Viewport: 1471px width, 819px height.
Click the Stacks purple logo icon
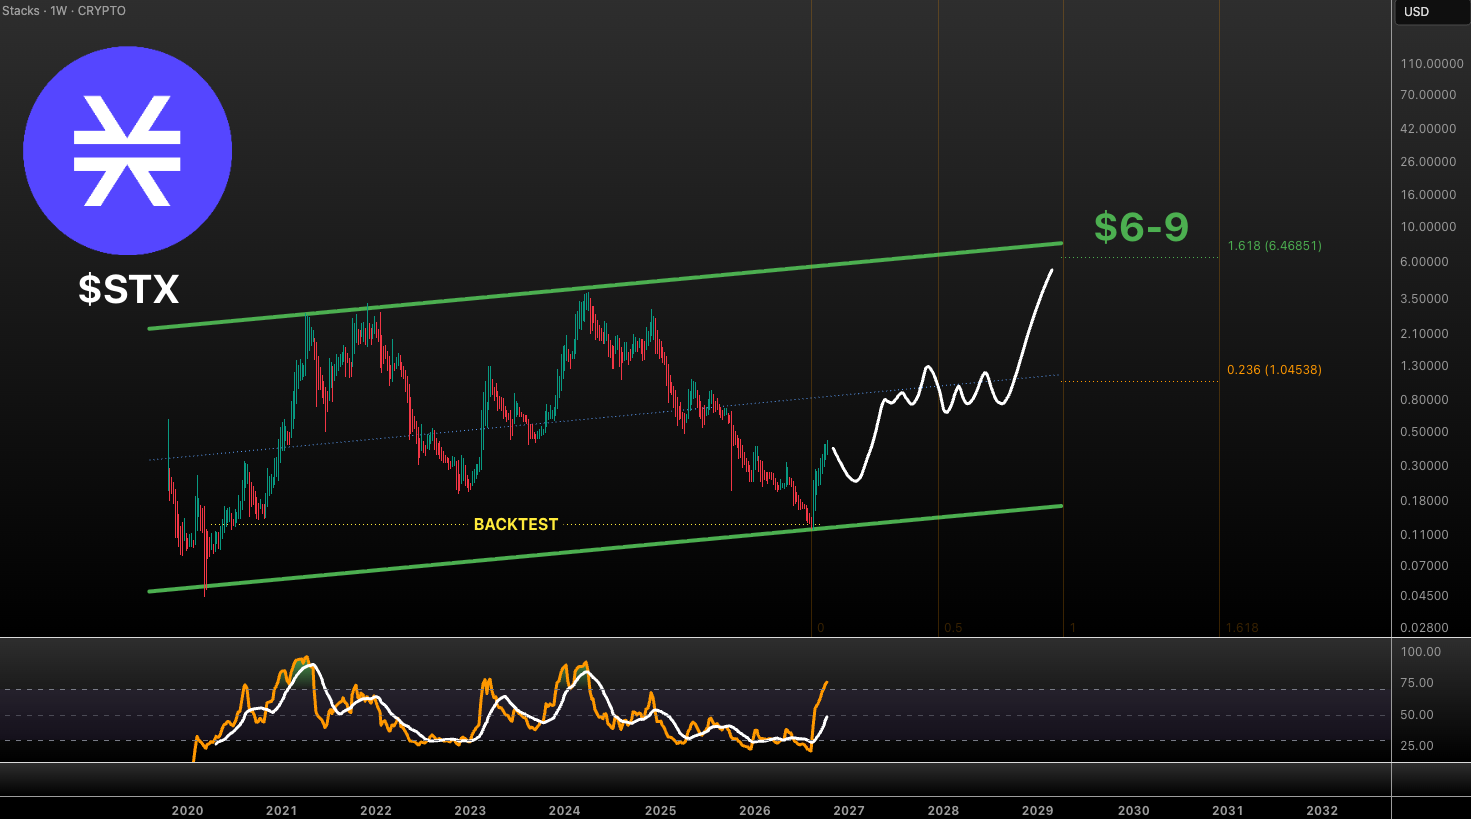[x=128, y=151]
